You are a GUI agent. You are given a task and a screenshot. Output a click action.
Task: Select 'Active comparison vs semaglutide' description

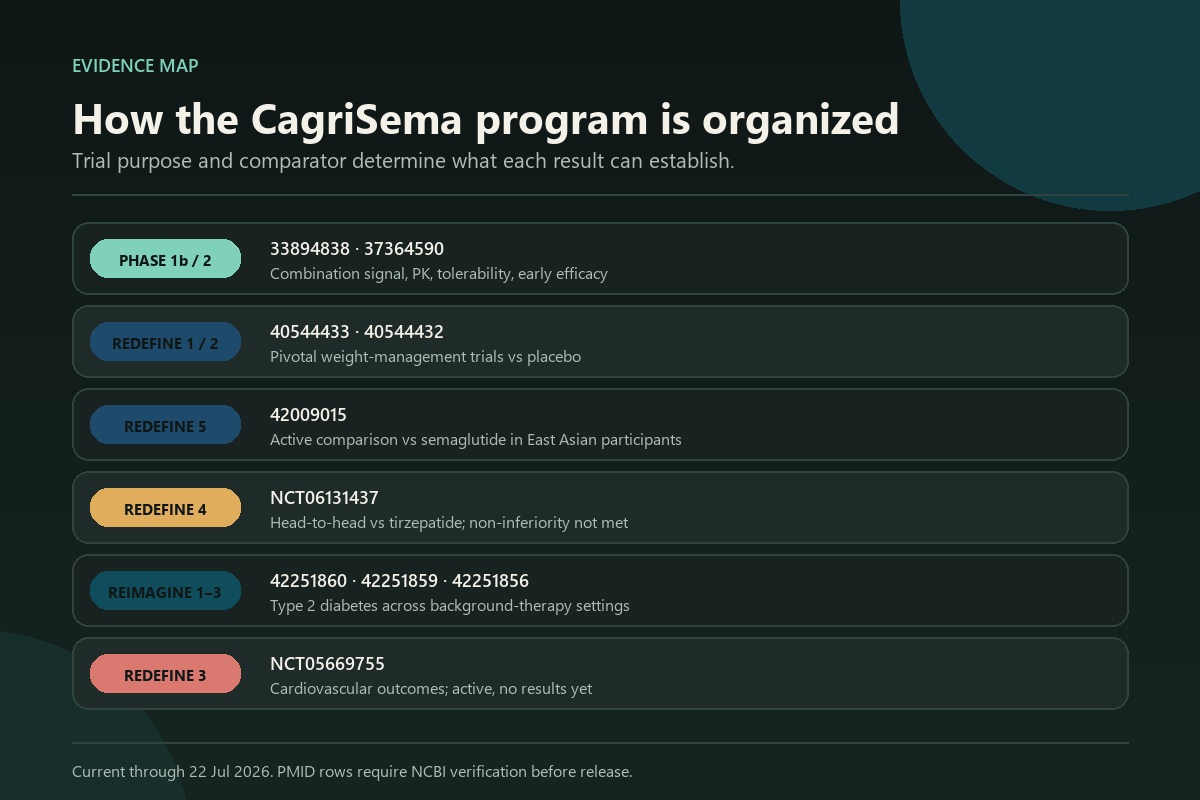476,440
